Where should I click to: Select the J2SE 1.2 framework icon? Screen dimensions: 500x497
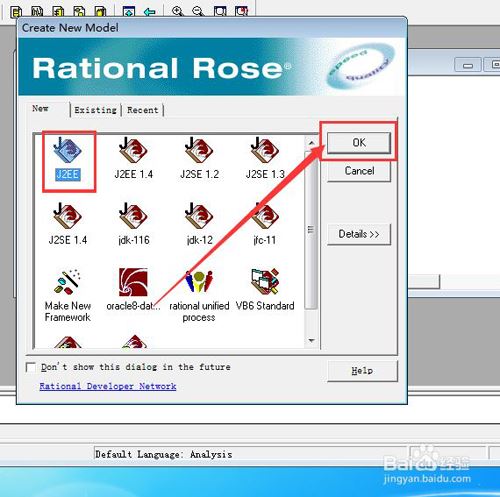pyautogui.click(x=199, y=150)
